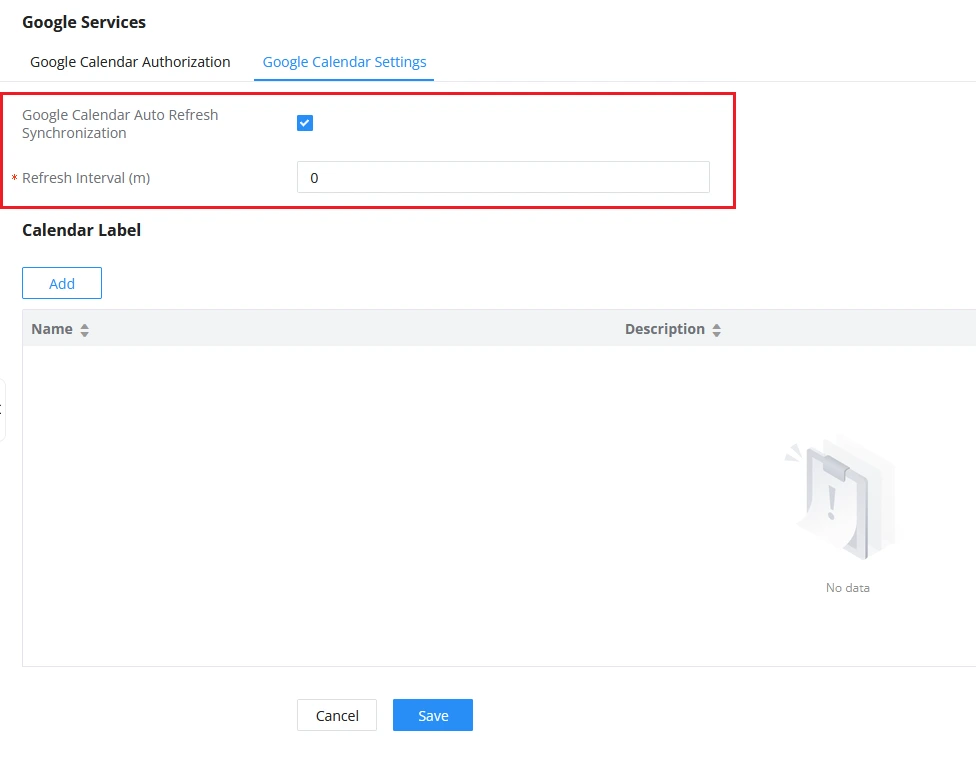Focus the Refresh Interval input field

(x=503, y=177)
